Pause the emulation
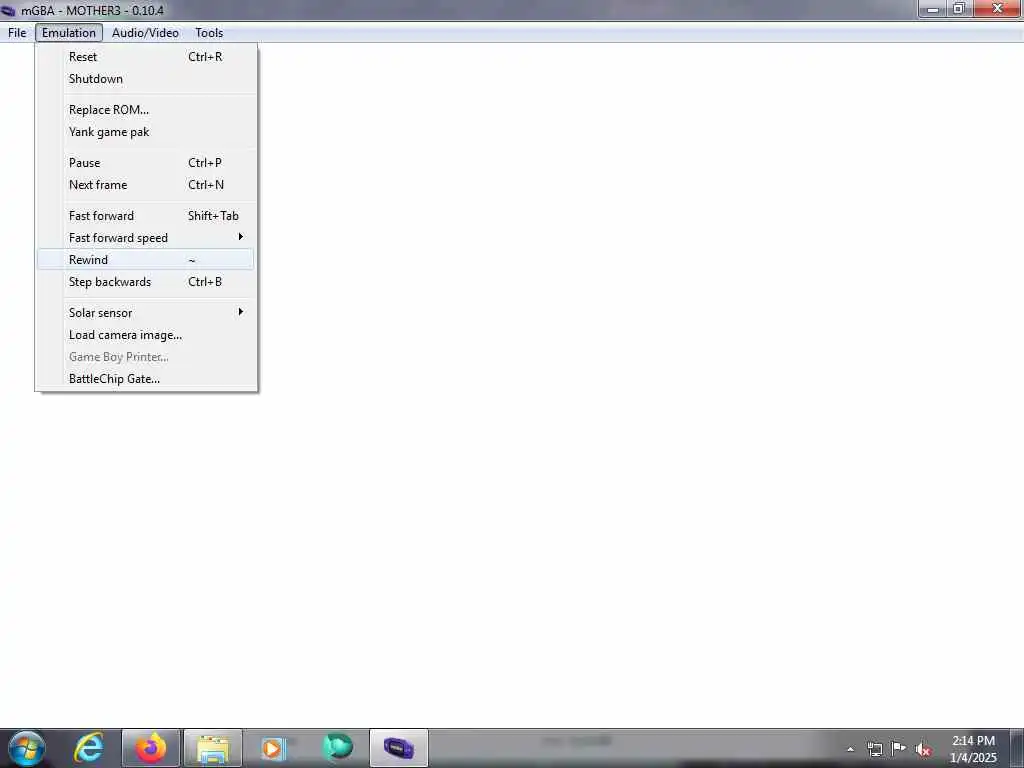This screenshot has height=768, width=1024. coord(146,163)
